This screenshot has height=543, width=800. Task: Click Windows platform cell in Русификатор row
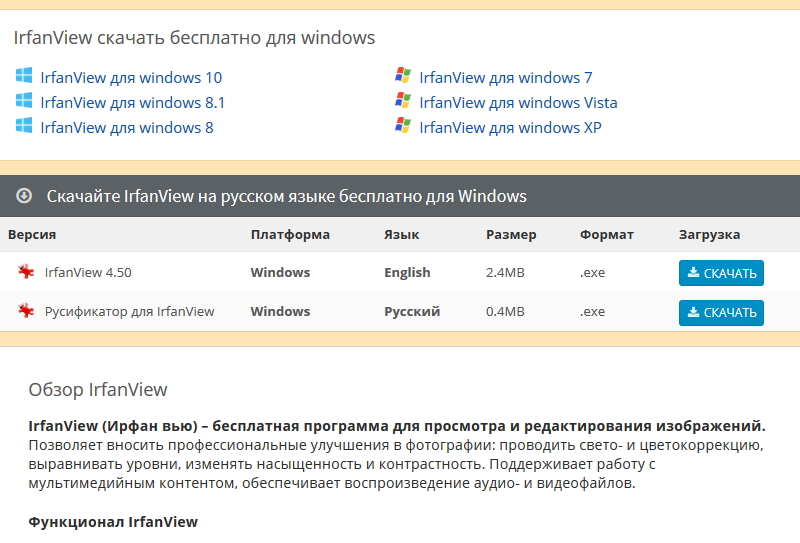click(280, 312)
